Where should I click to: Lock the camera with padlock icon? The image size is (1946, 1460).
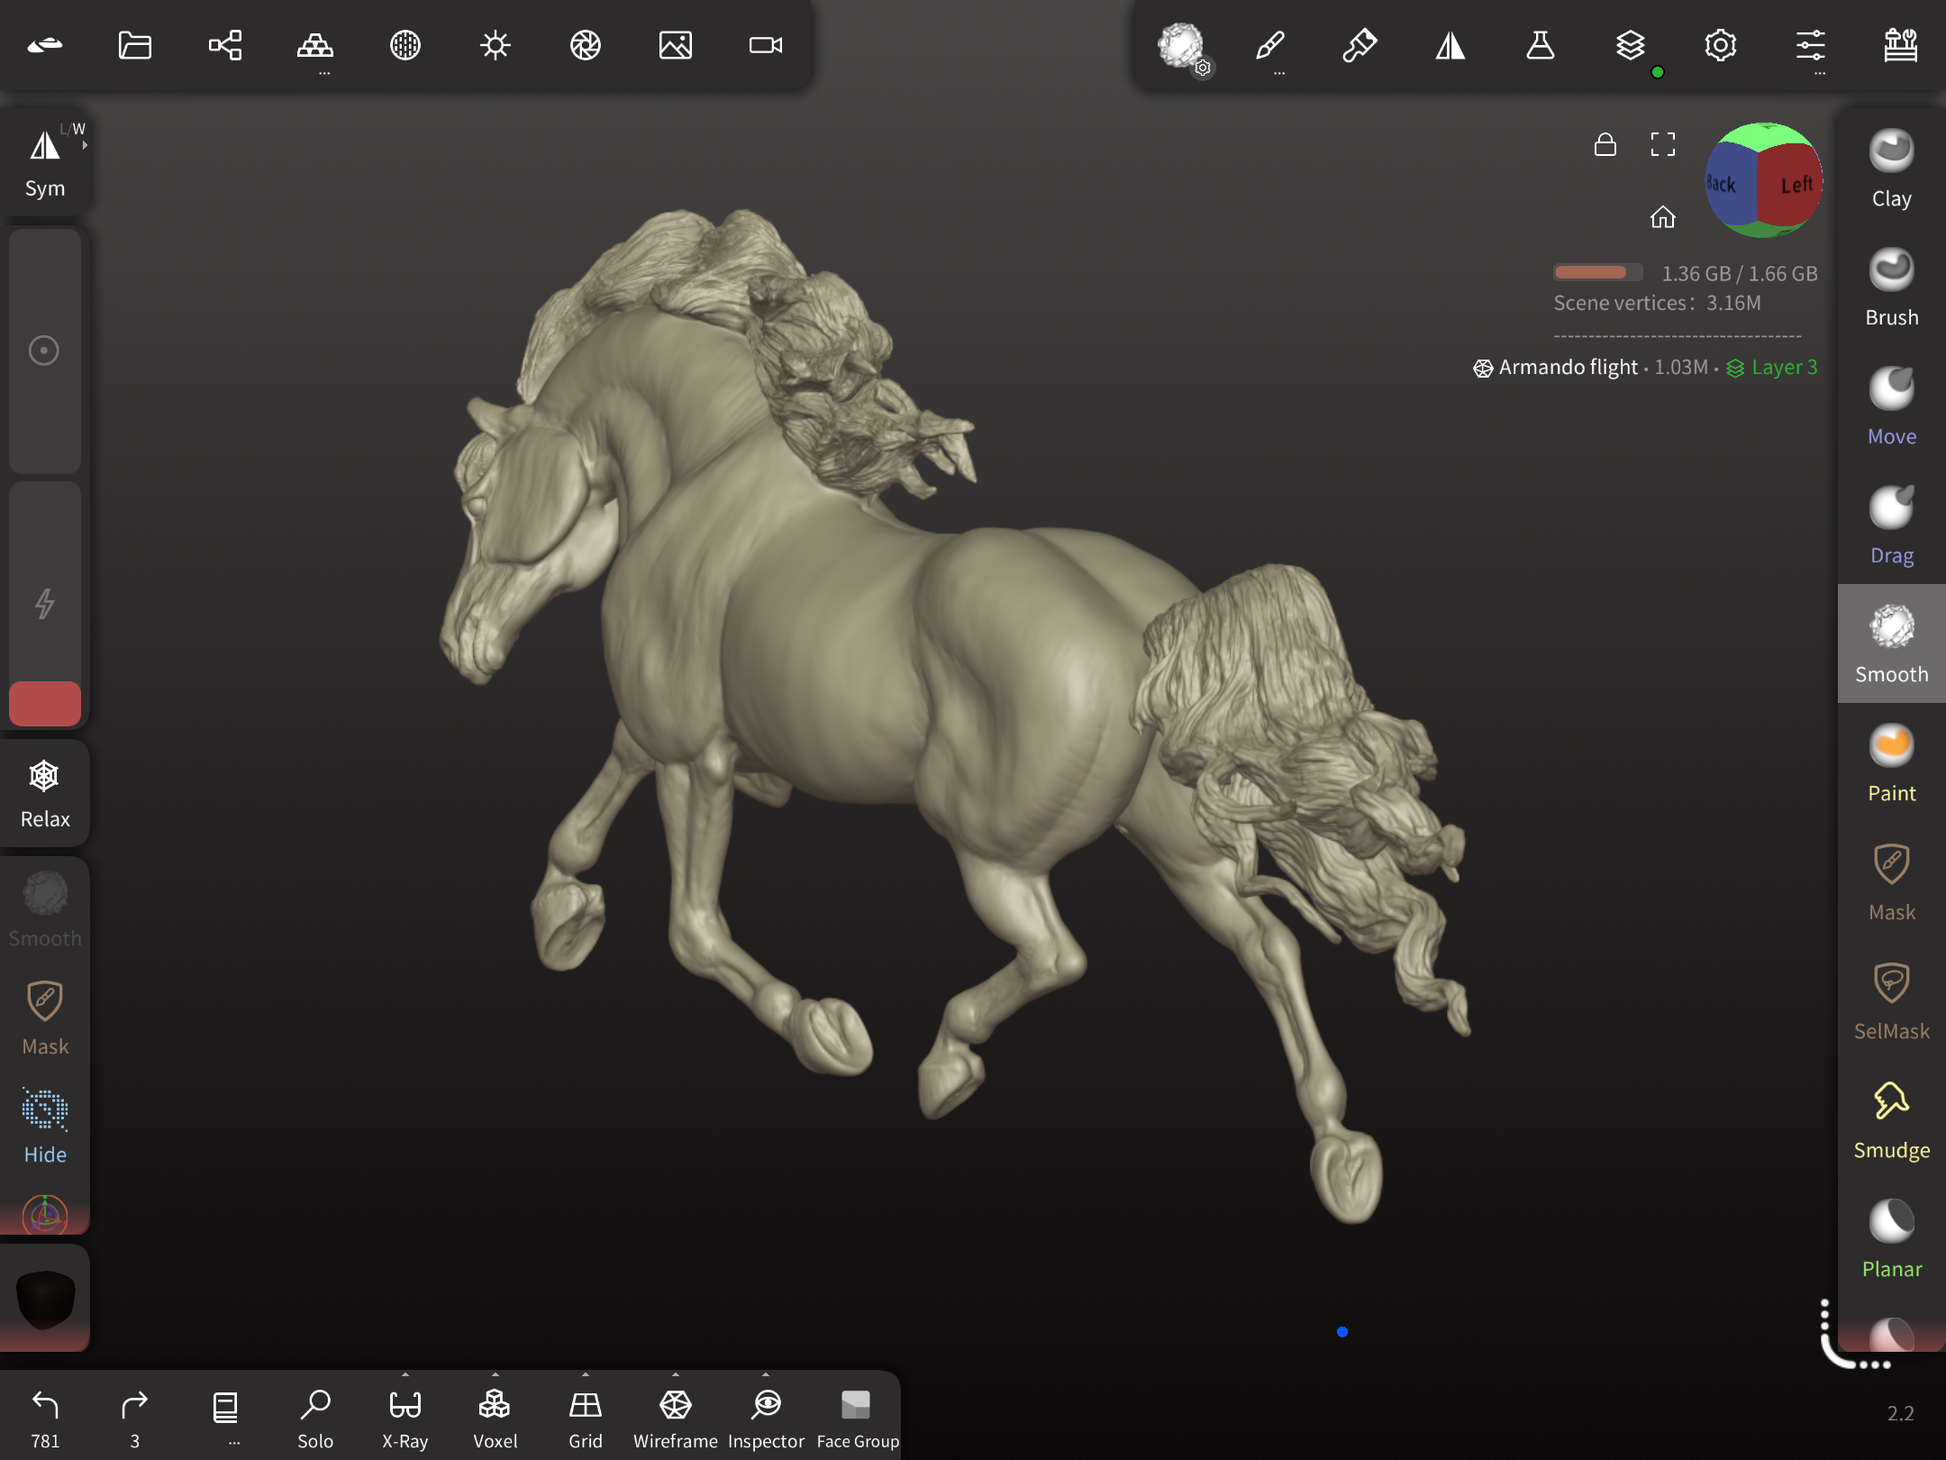(x=1605, y=145)
